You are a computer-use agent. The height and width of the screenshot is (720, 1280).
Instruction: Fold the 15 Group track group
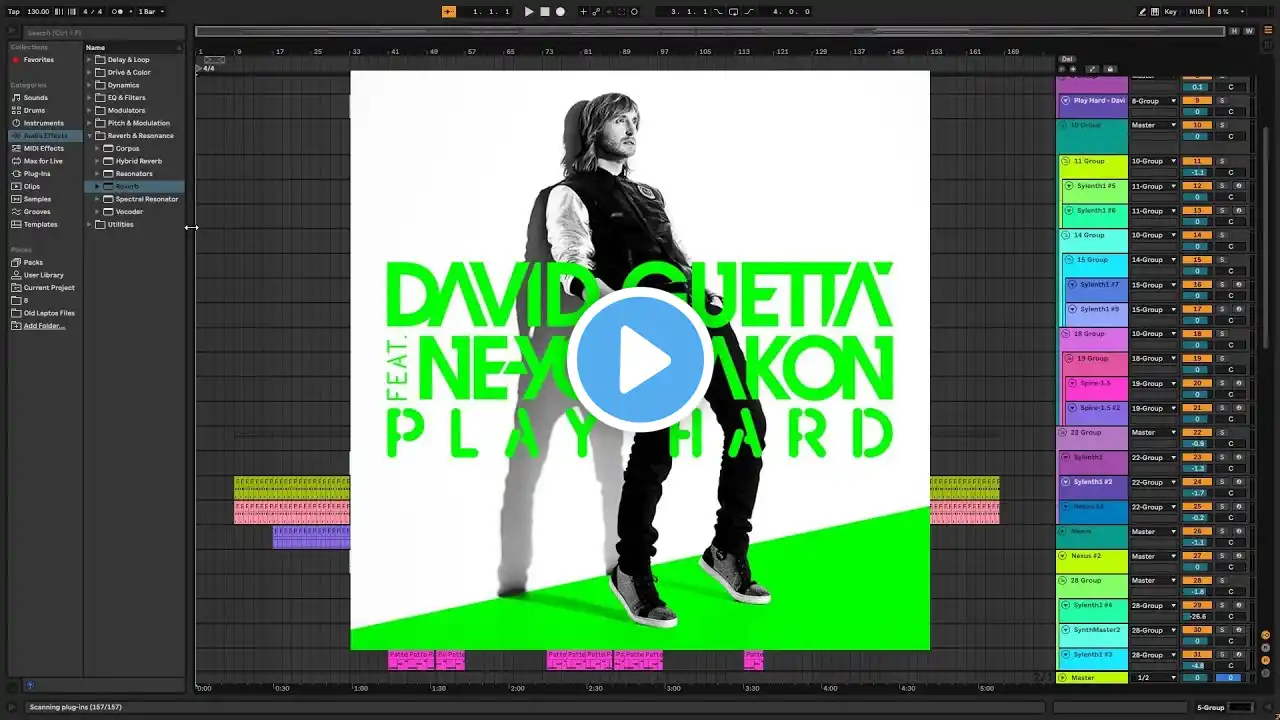click(x=1068, y=260)
